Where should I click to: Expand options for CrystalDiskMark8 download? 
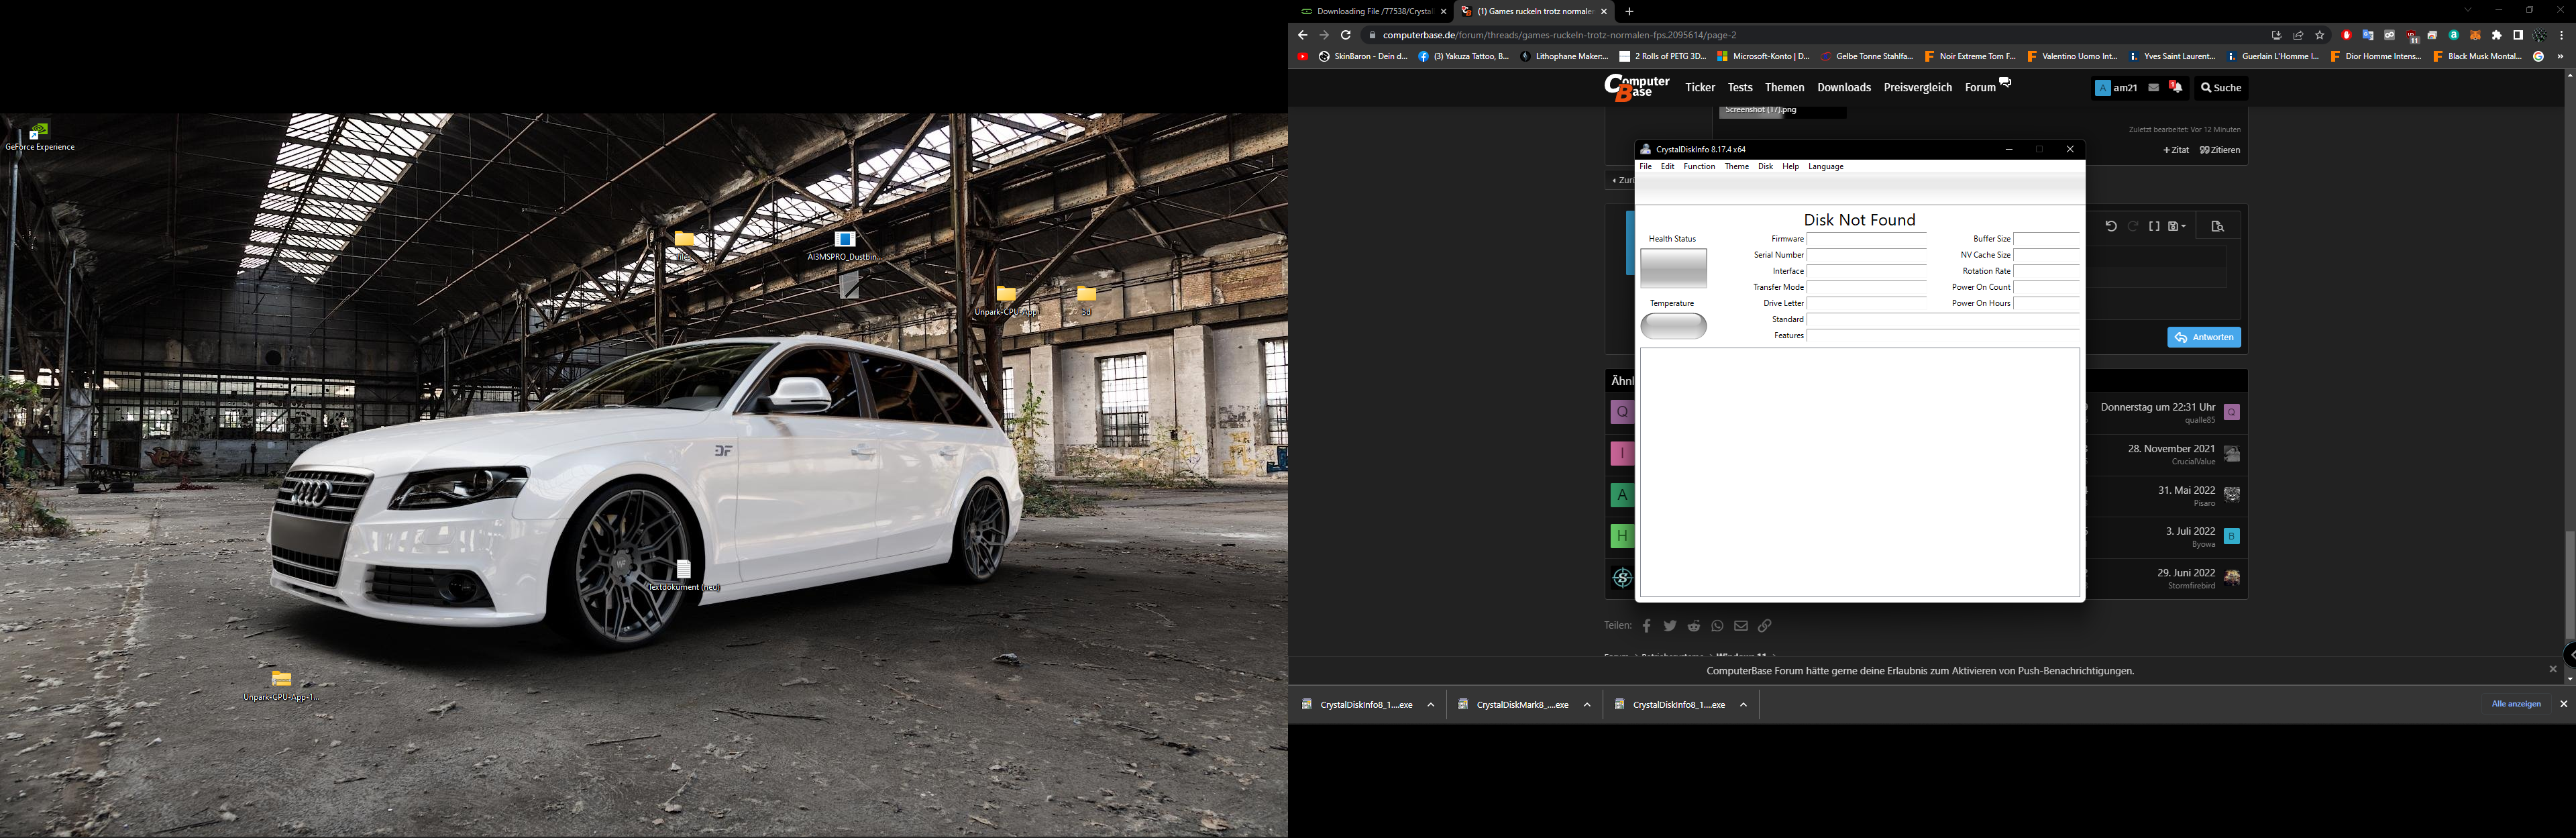(x=1587, y=705)
